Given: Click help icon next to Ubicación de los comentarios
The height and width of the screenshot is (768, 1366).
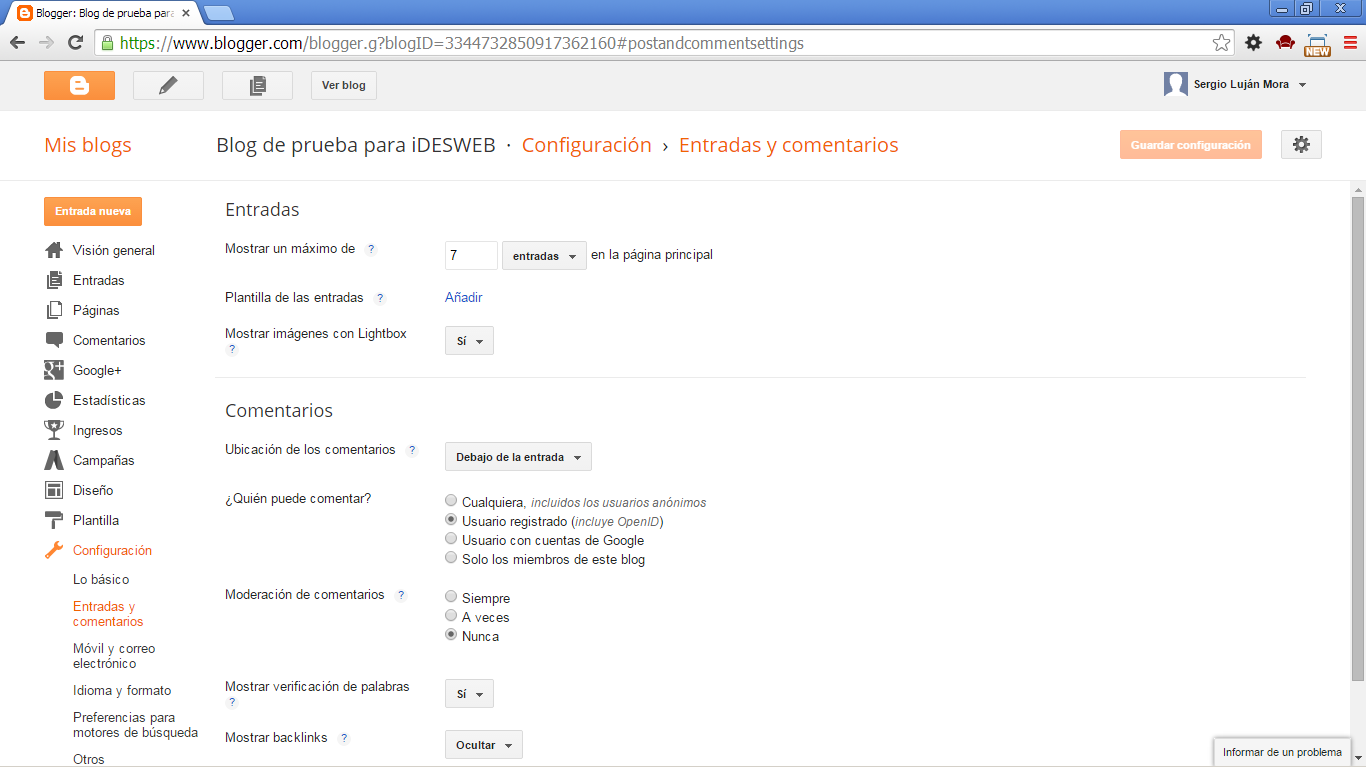Looking at the screenshot, I should [x=412, y=450].
